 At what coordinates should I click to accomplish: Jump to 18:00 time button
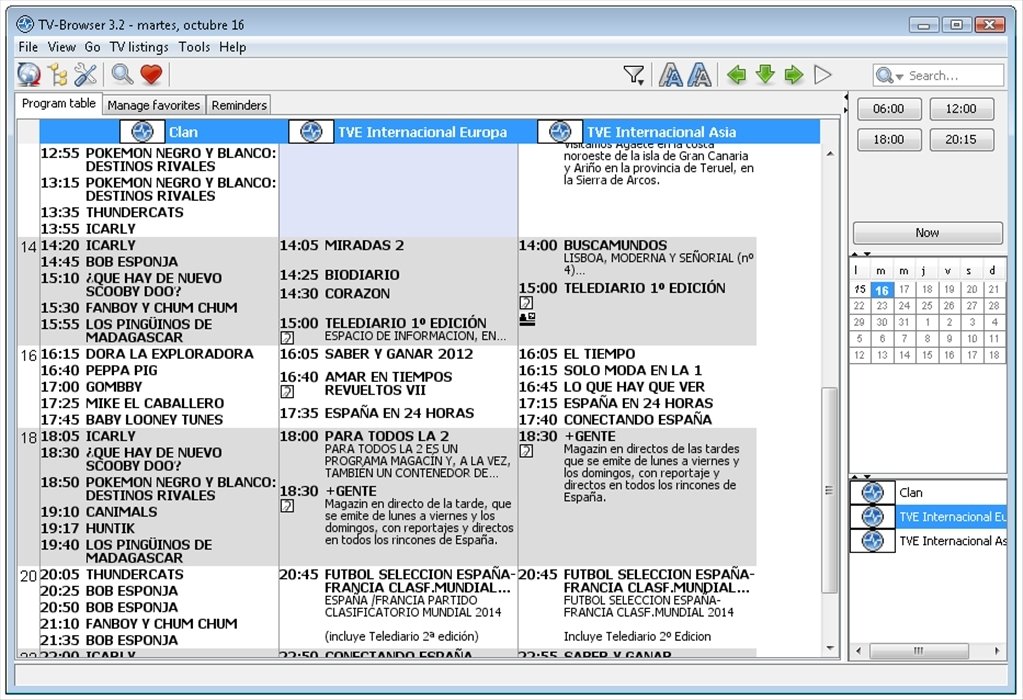[x=889, y=140]
